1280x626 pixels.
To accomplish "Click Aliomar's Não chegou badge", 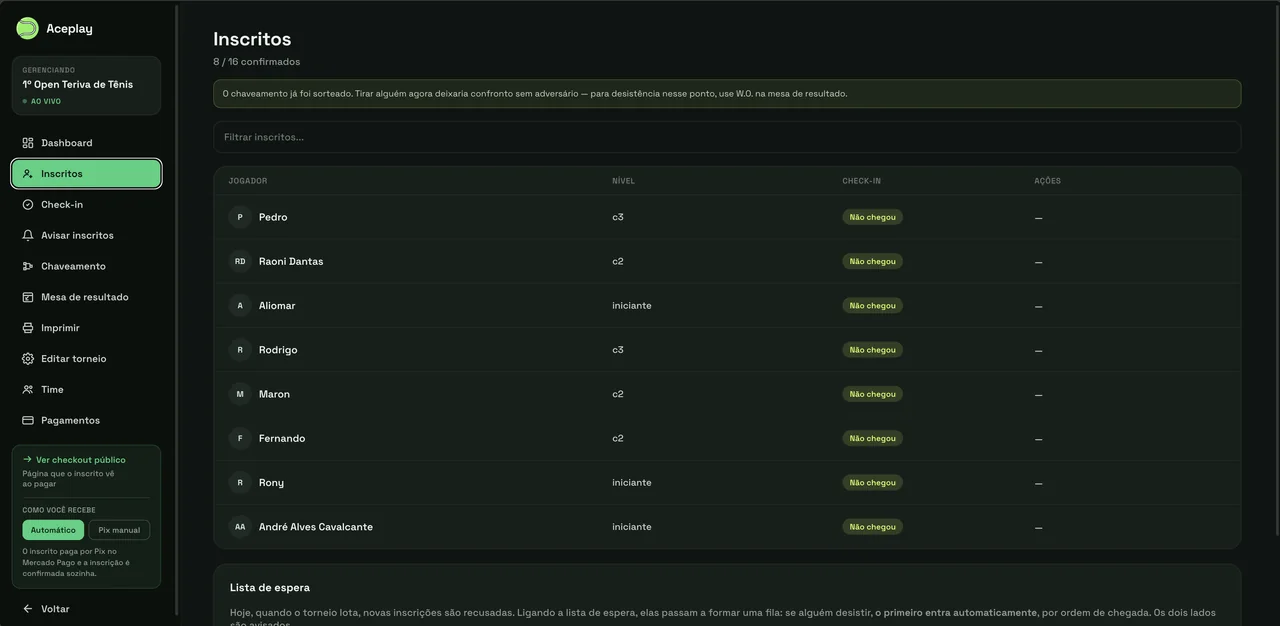I will [872, 305].
